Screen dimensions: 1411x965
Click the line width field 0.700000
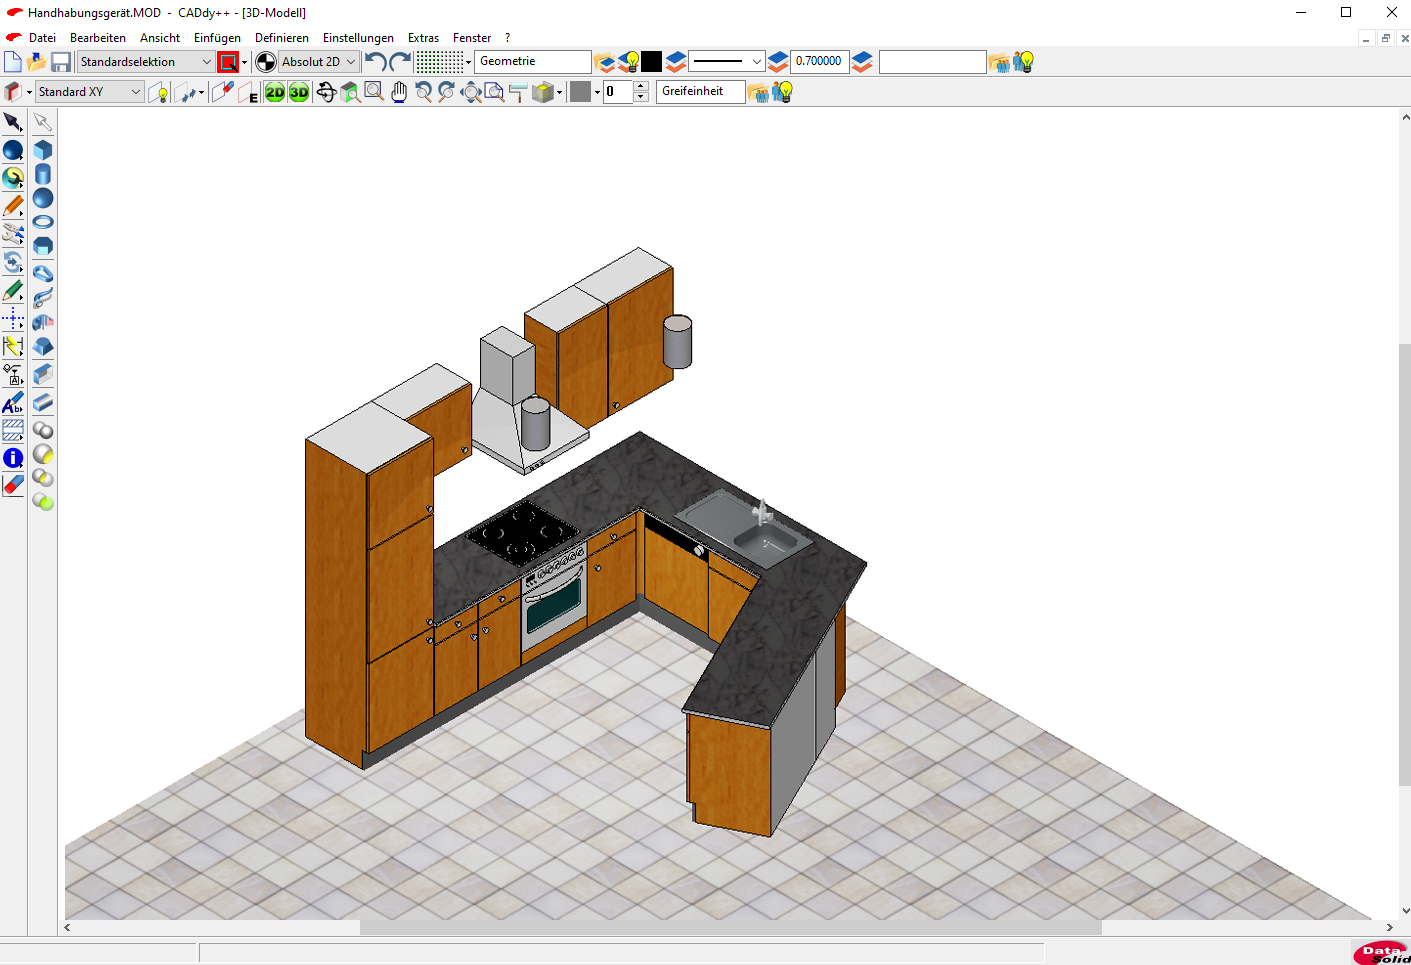point(819,62)
